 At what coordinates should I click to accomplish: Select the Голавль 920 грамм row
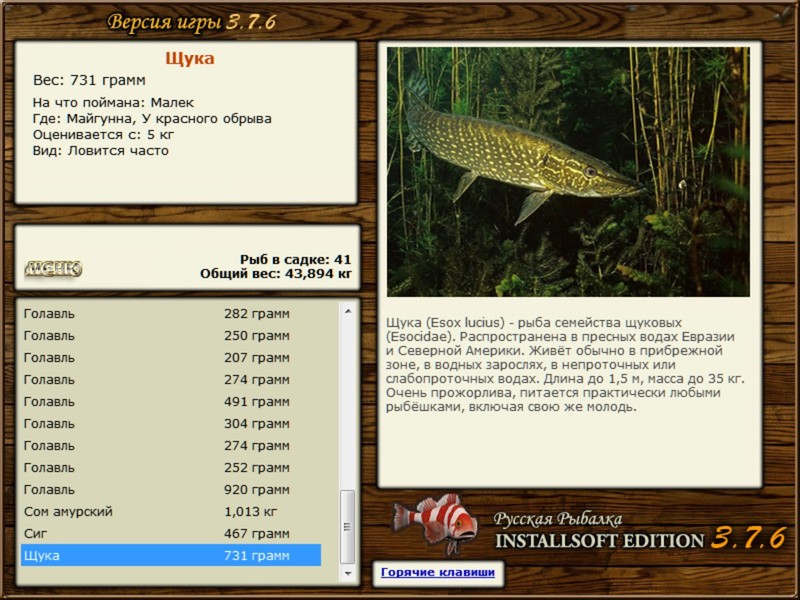(171, 489)
